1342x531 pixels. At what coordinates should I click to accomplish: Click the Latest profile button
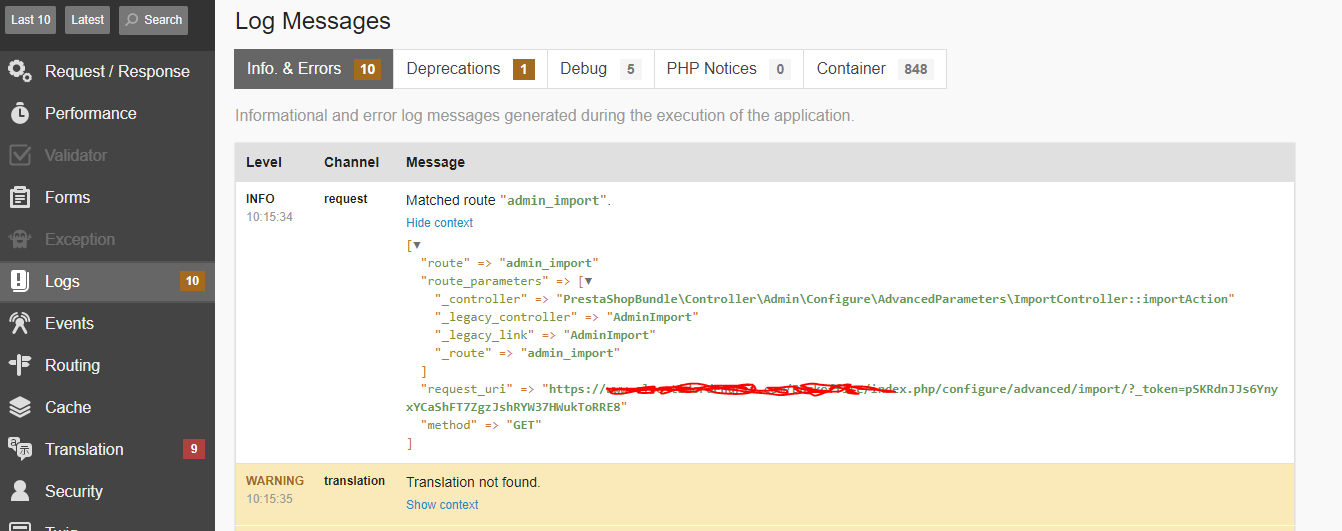point(88,20)
